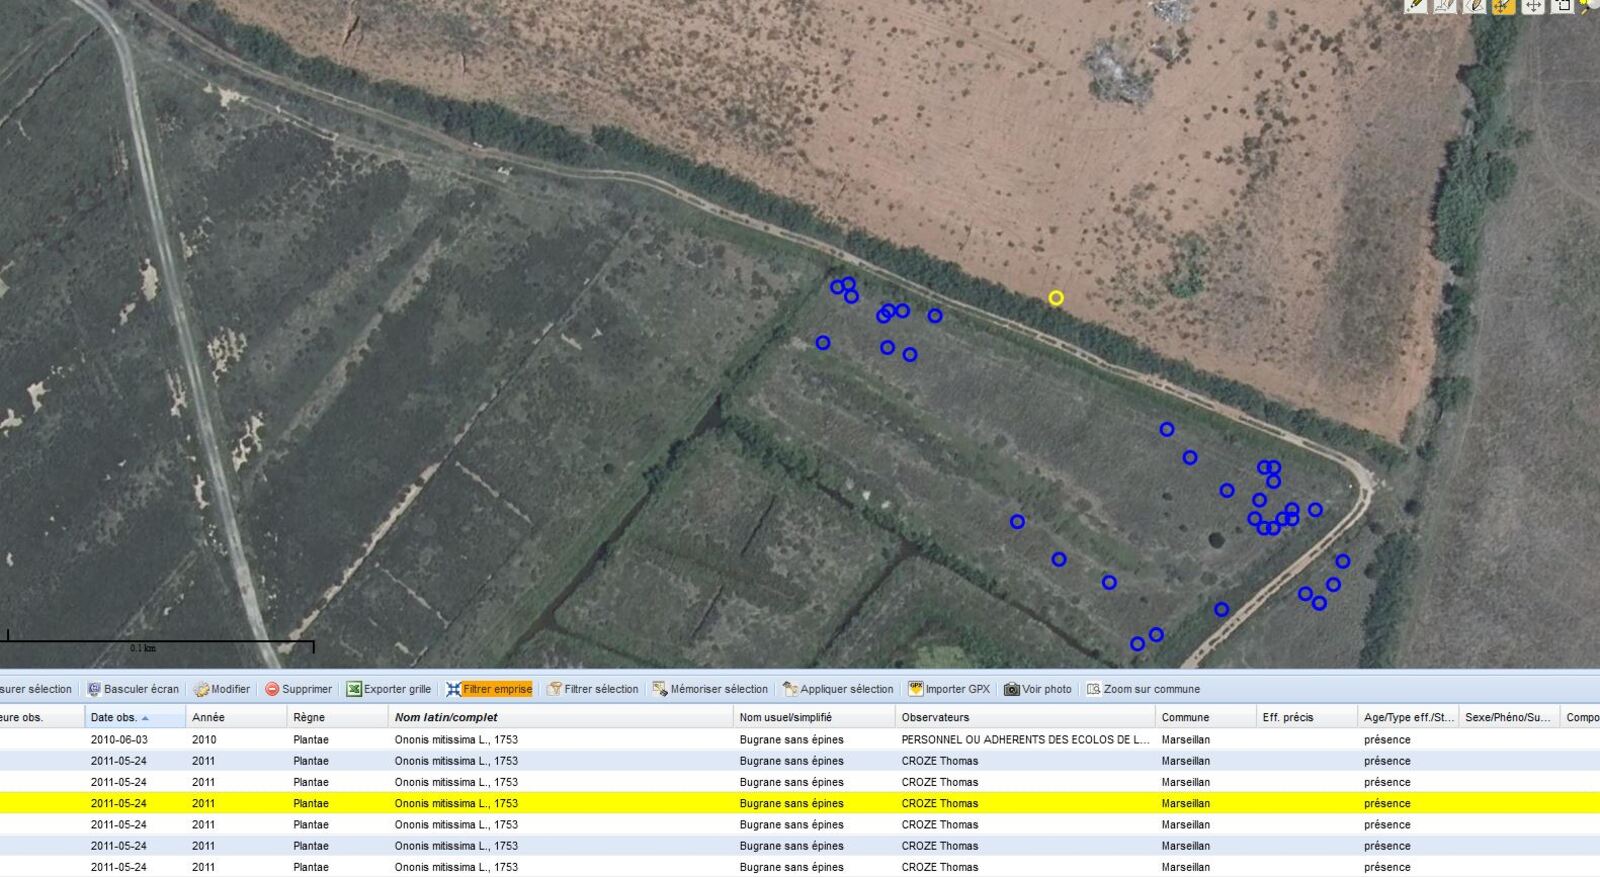
Task: Select the pencil draw point tool
Action: (x=1416, y=6)
